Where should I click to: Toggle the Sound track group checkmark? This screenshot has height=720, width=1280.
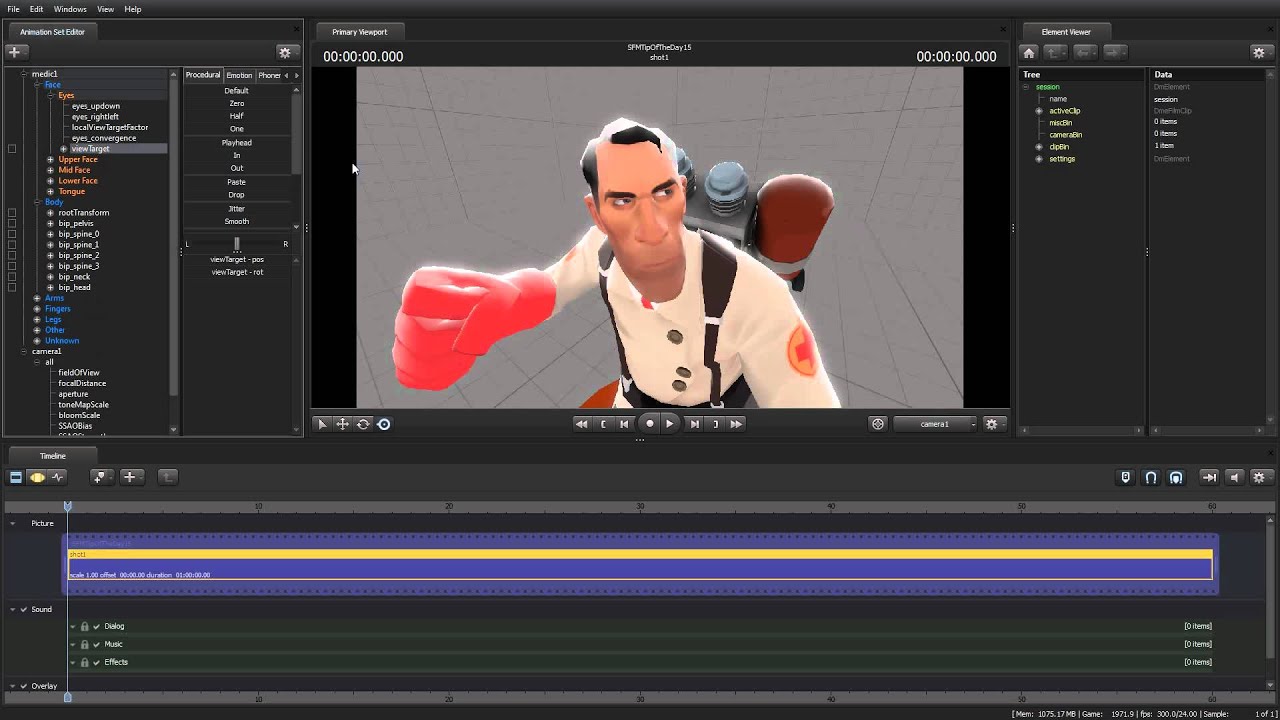pos(23,609)
